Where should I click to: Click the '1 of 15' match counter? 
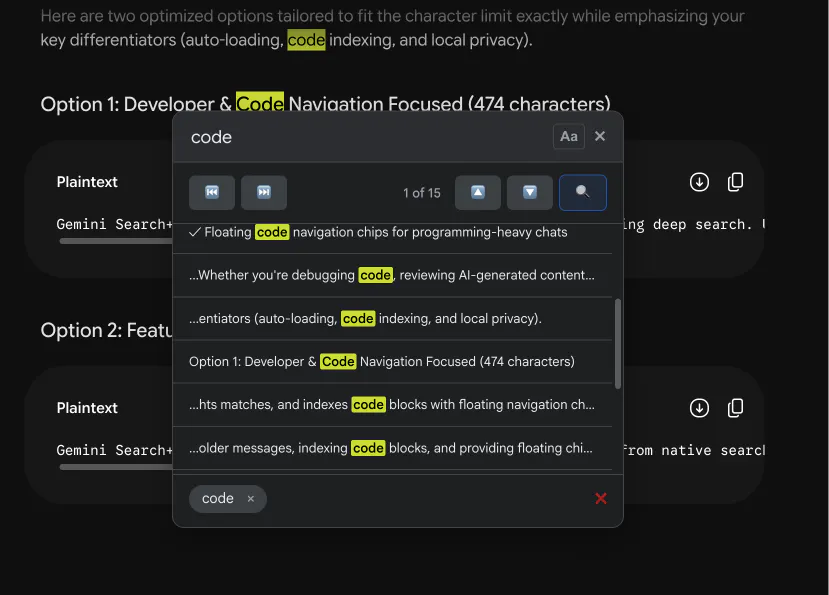point(421,193)
